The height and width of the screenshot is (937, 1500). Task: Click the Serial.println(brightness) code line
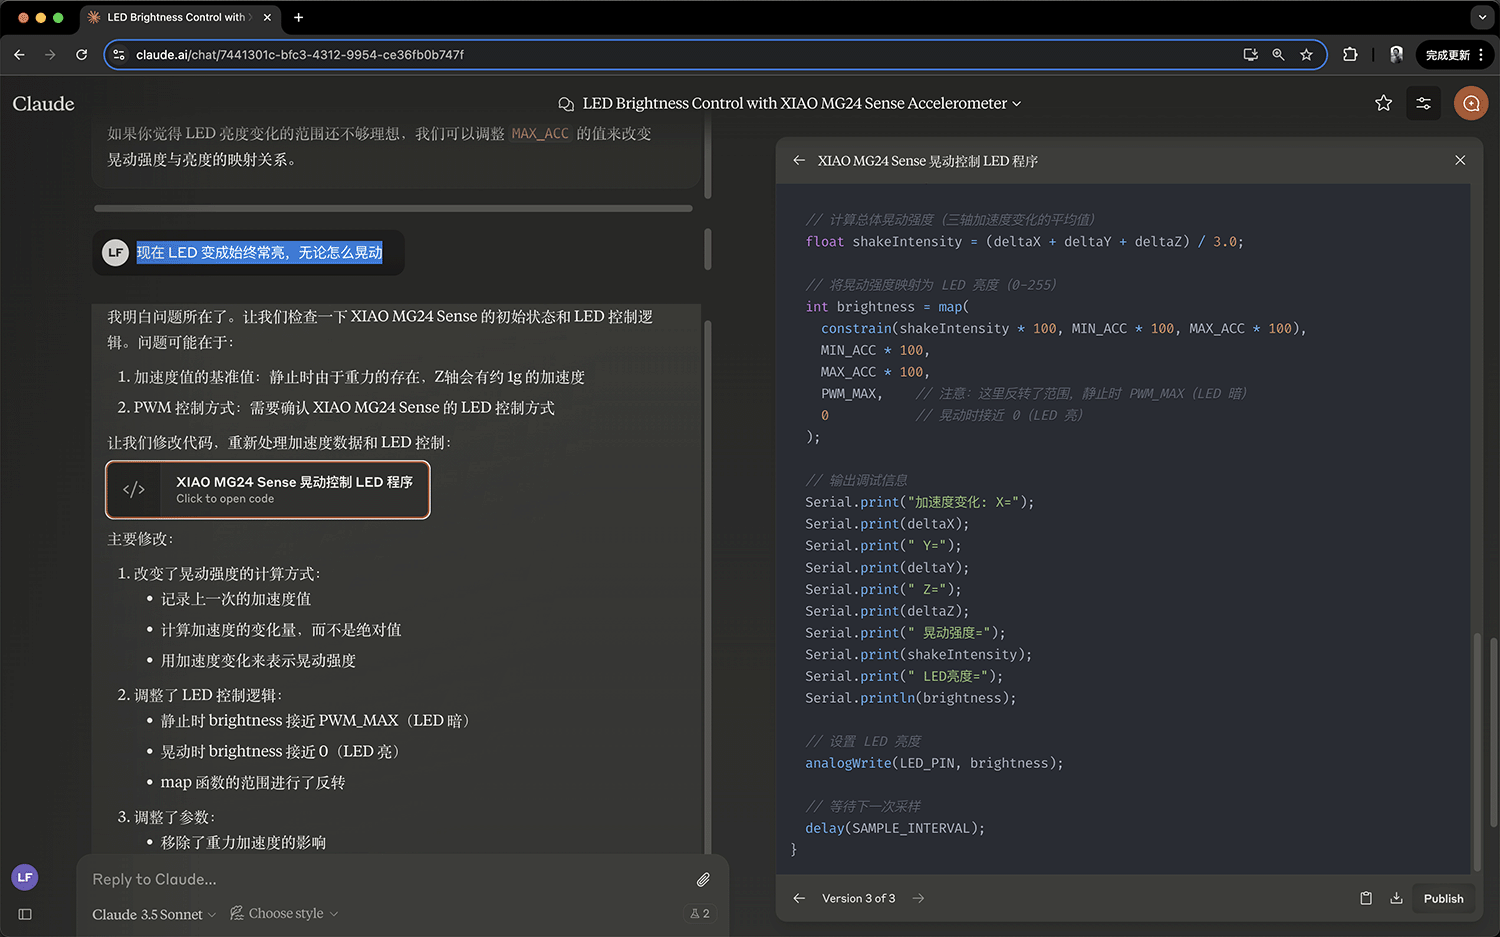[x=911, y=698]
